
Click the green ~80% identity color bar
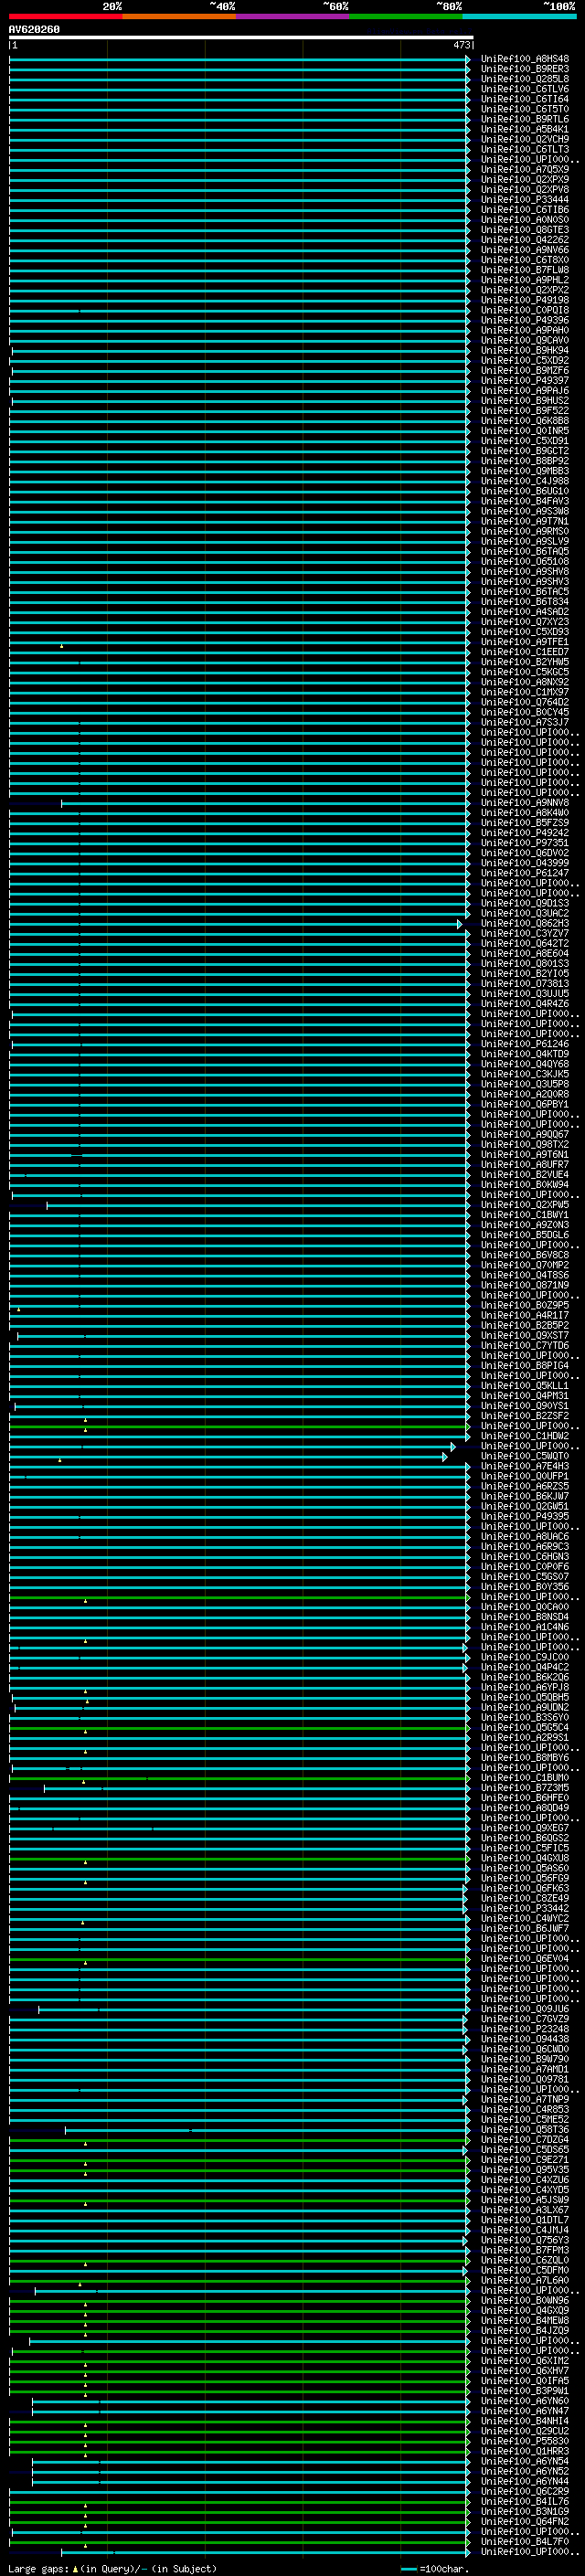point(406,16)
